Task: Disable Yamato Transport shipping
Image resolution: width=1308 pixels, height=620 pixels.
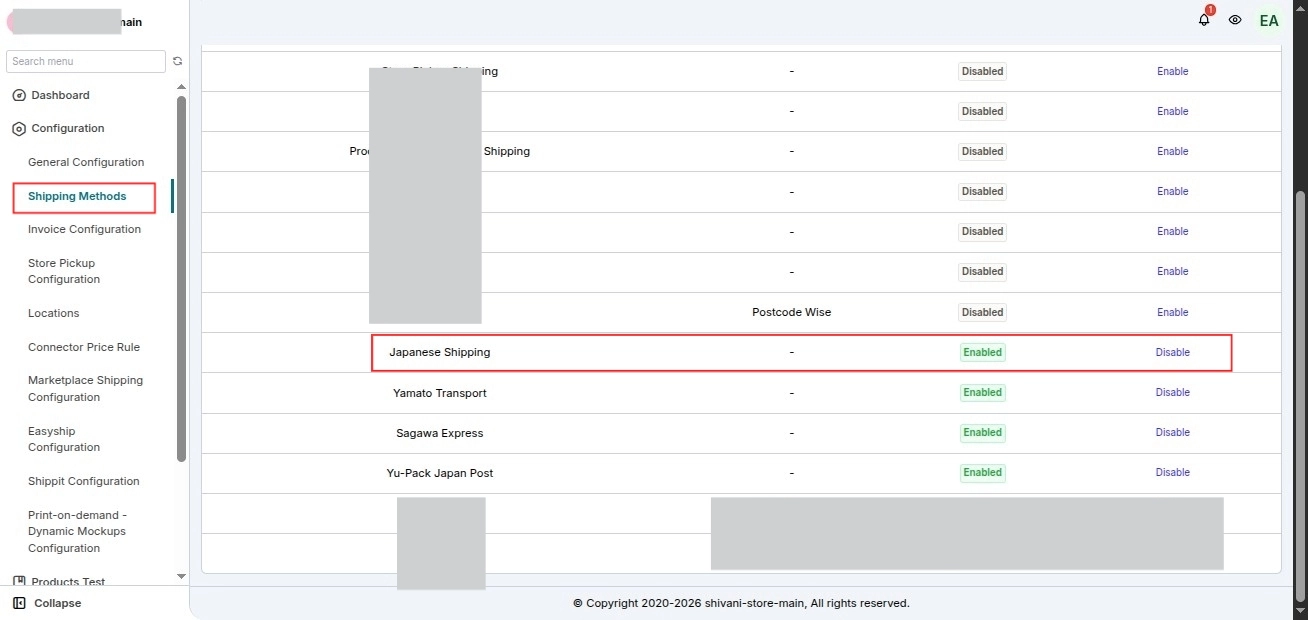Action: click(1173, 392)
